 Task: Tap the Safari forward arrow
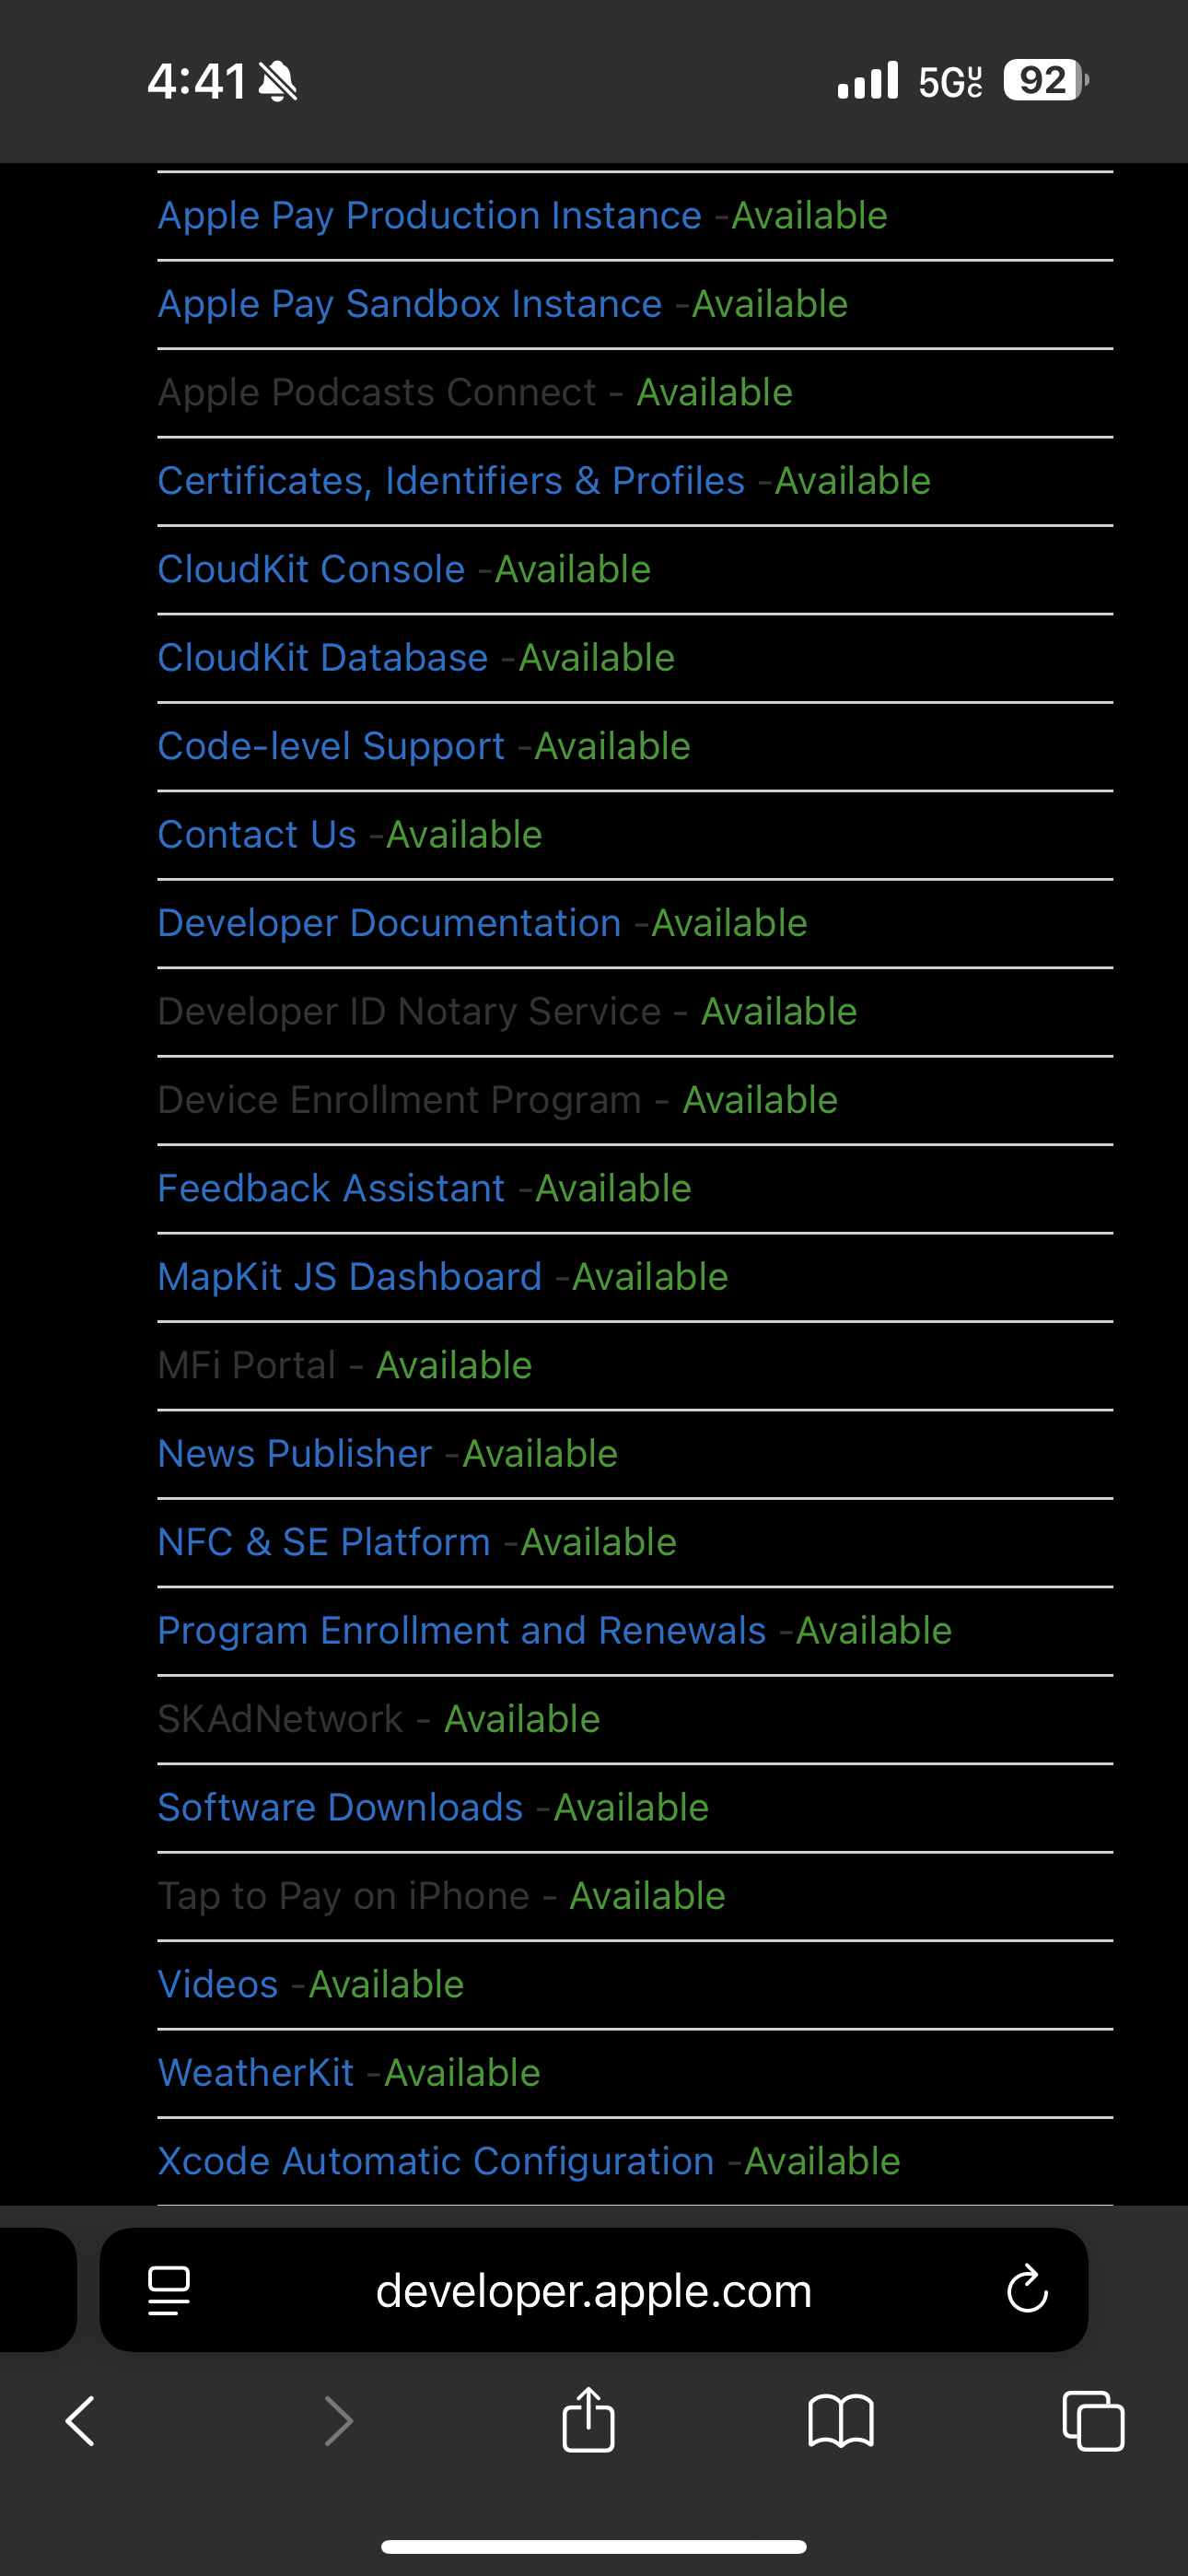tap(339, 2421)
